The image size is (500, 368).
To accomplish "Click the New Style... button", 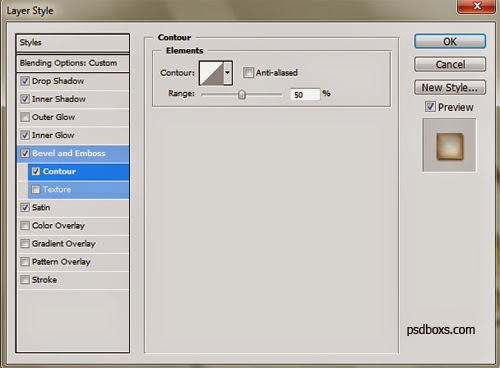I will click(x=450, y=87).
